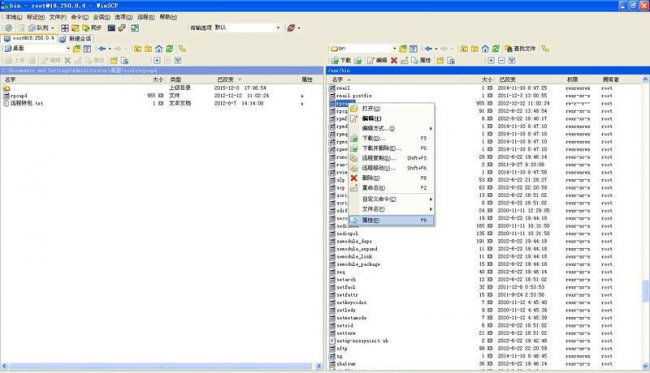
Task: Expand the 文件名 submenu in context menu
Action: click(392, 209)
